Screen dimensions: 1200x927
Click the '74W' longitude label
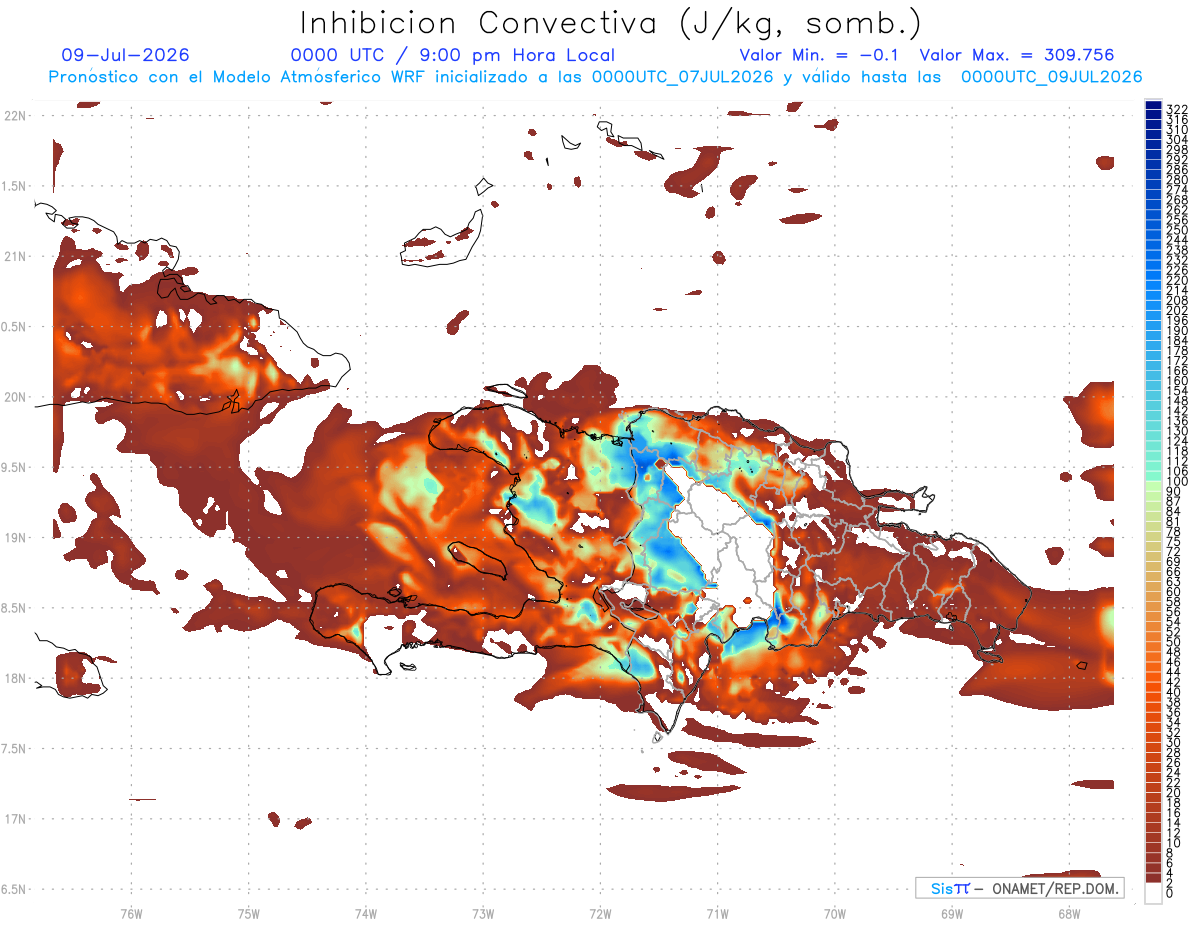click(x=365, y=913)
